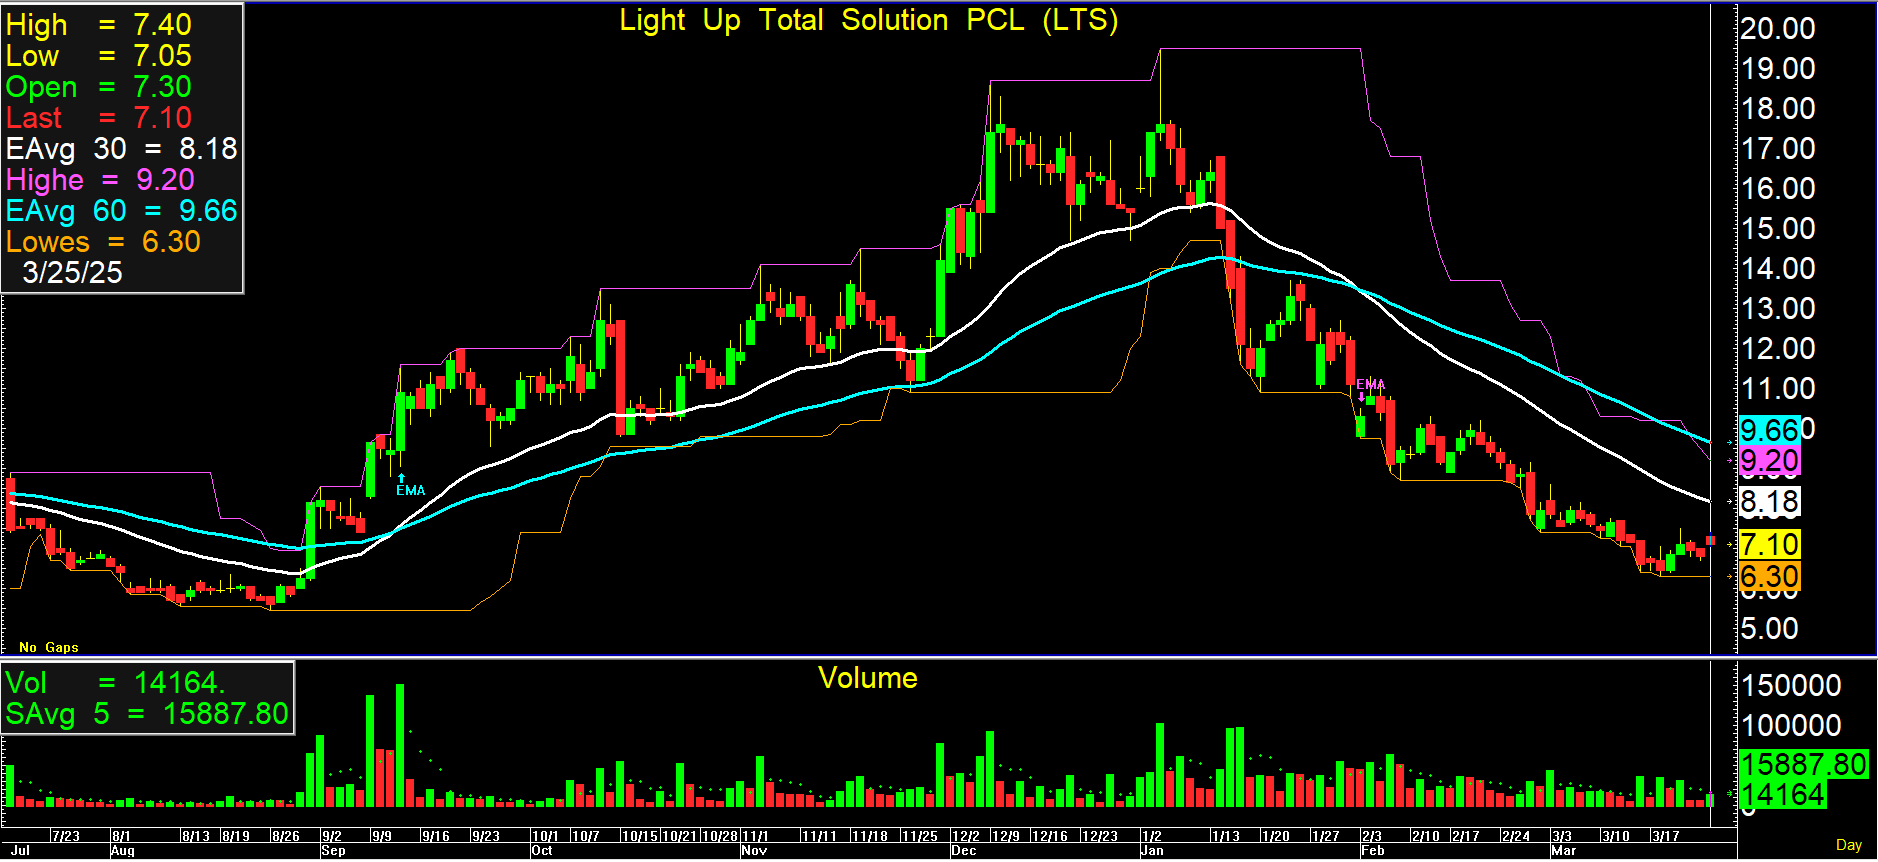The height and width of the screenshot is (862, 1878).
Task: Click the 16.00 price axis label
Action: [x=1778, y=189]
